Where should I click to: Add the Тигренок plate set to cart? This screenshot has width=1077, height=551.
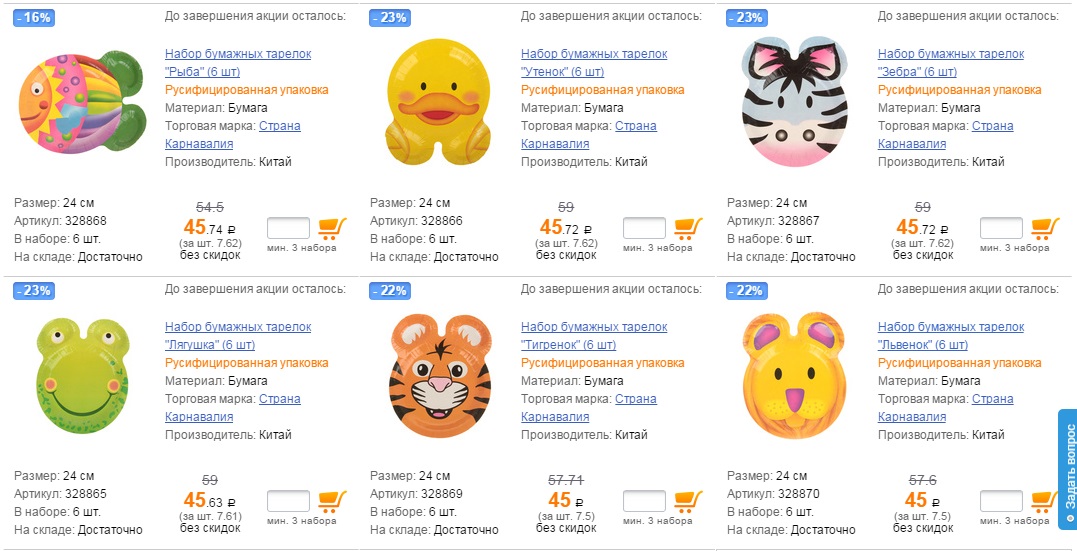point(688,500)
